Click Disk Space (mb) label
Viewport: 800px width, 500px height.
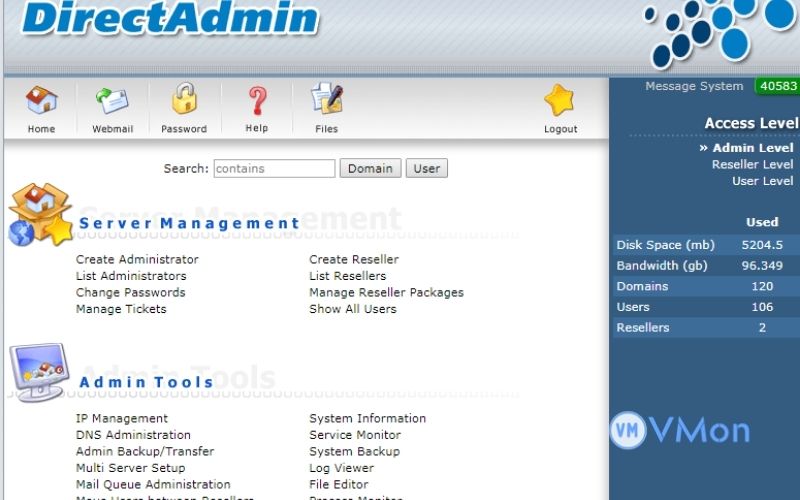665,245
